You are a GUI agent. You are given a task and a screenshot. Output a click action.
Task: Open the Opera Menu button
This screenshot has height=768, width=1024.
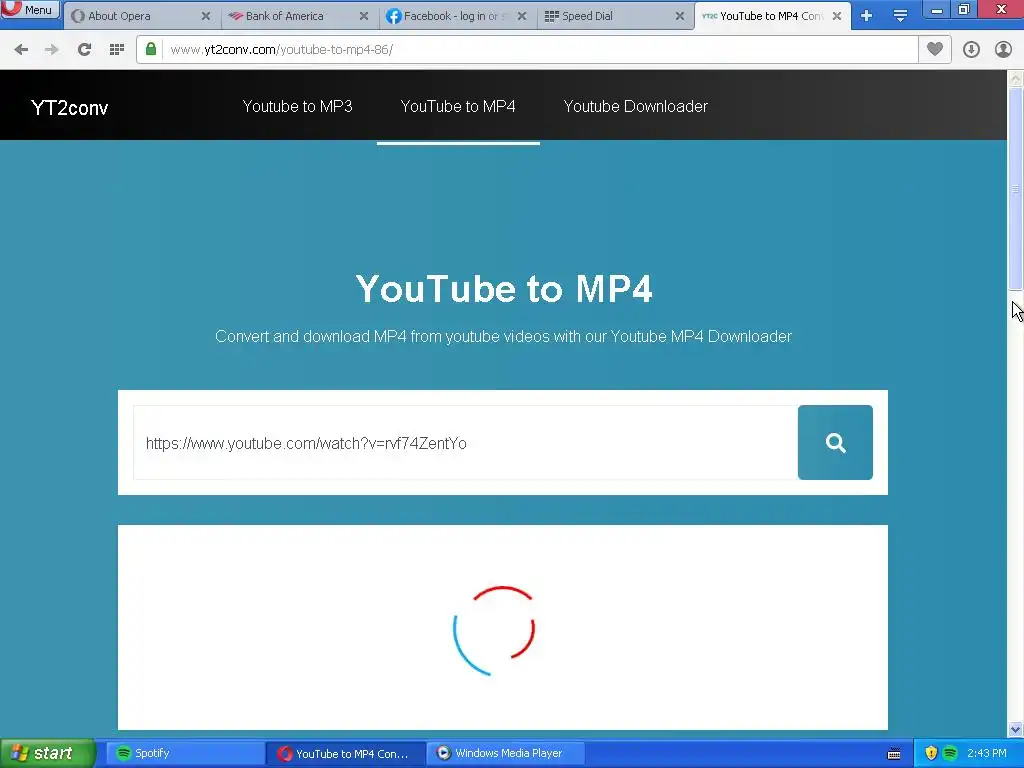(30, 10)
